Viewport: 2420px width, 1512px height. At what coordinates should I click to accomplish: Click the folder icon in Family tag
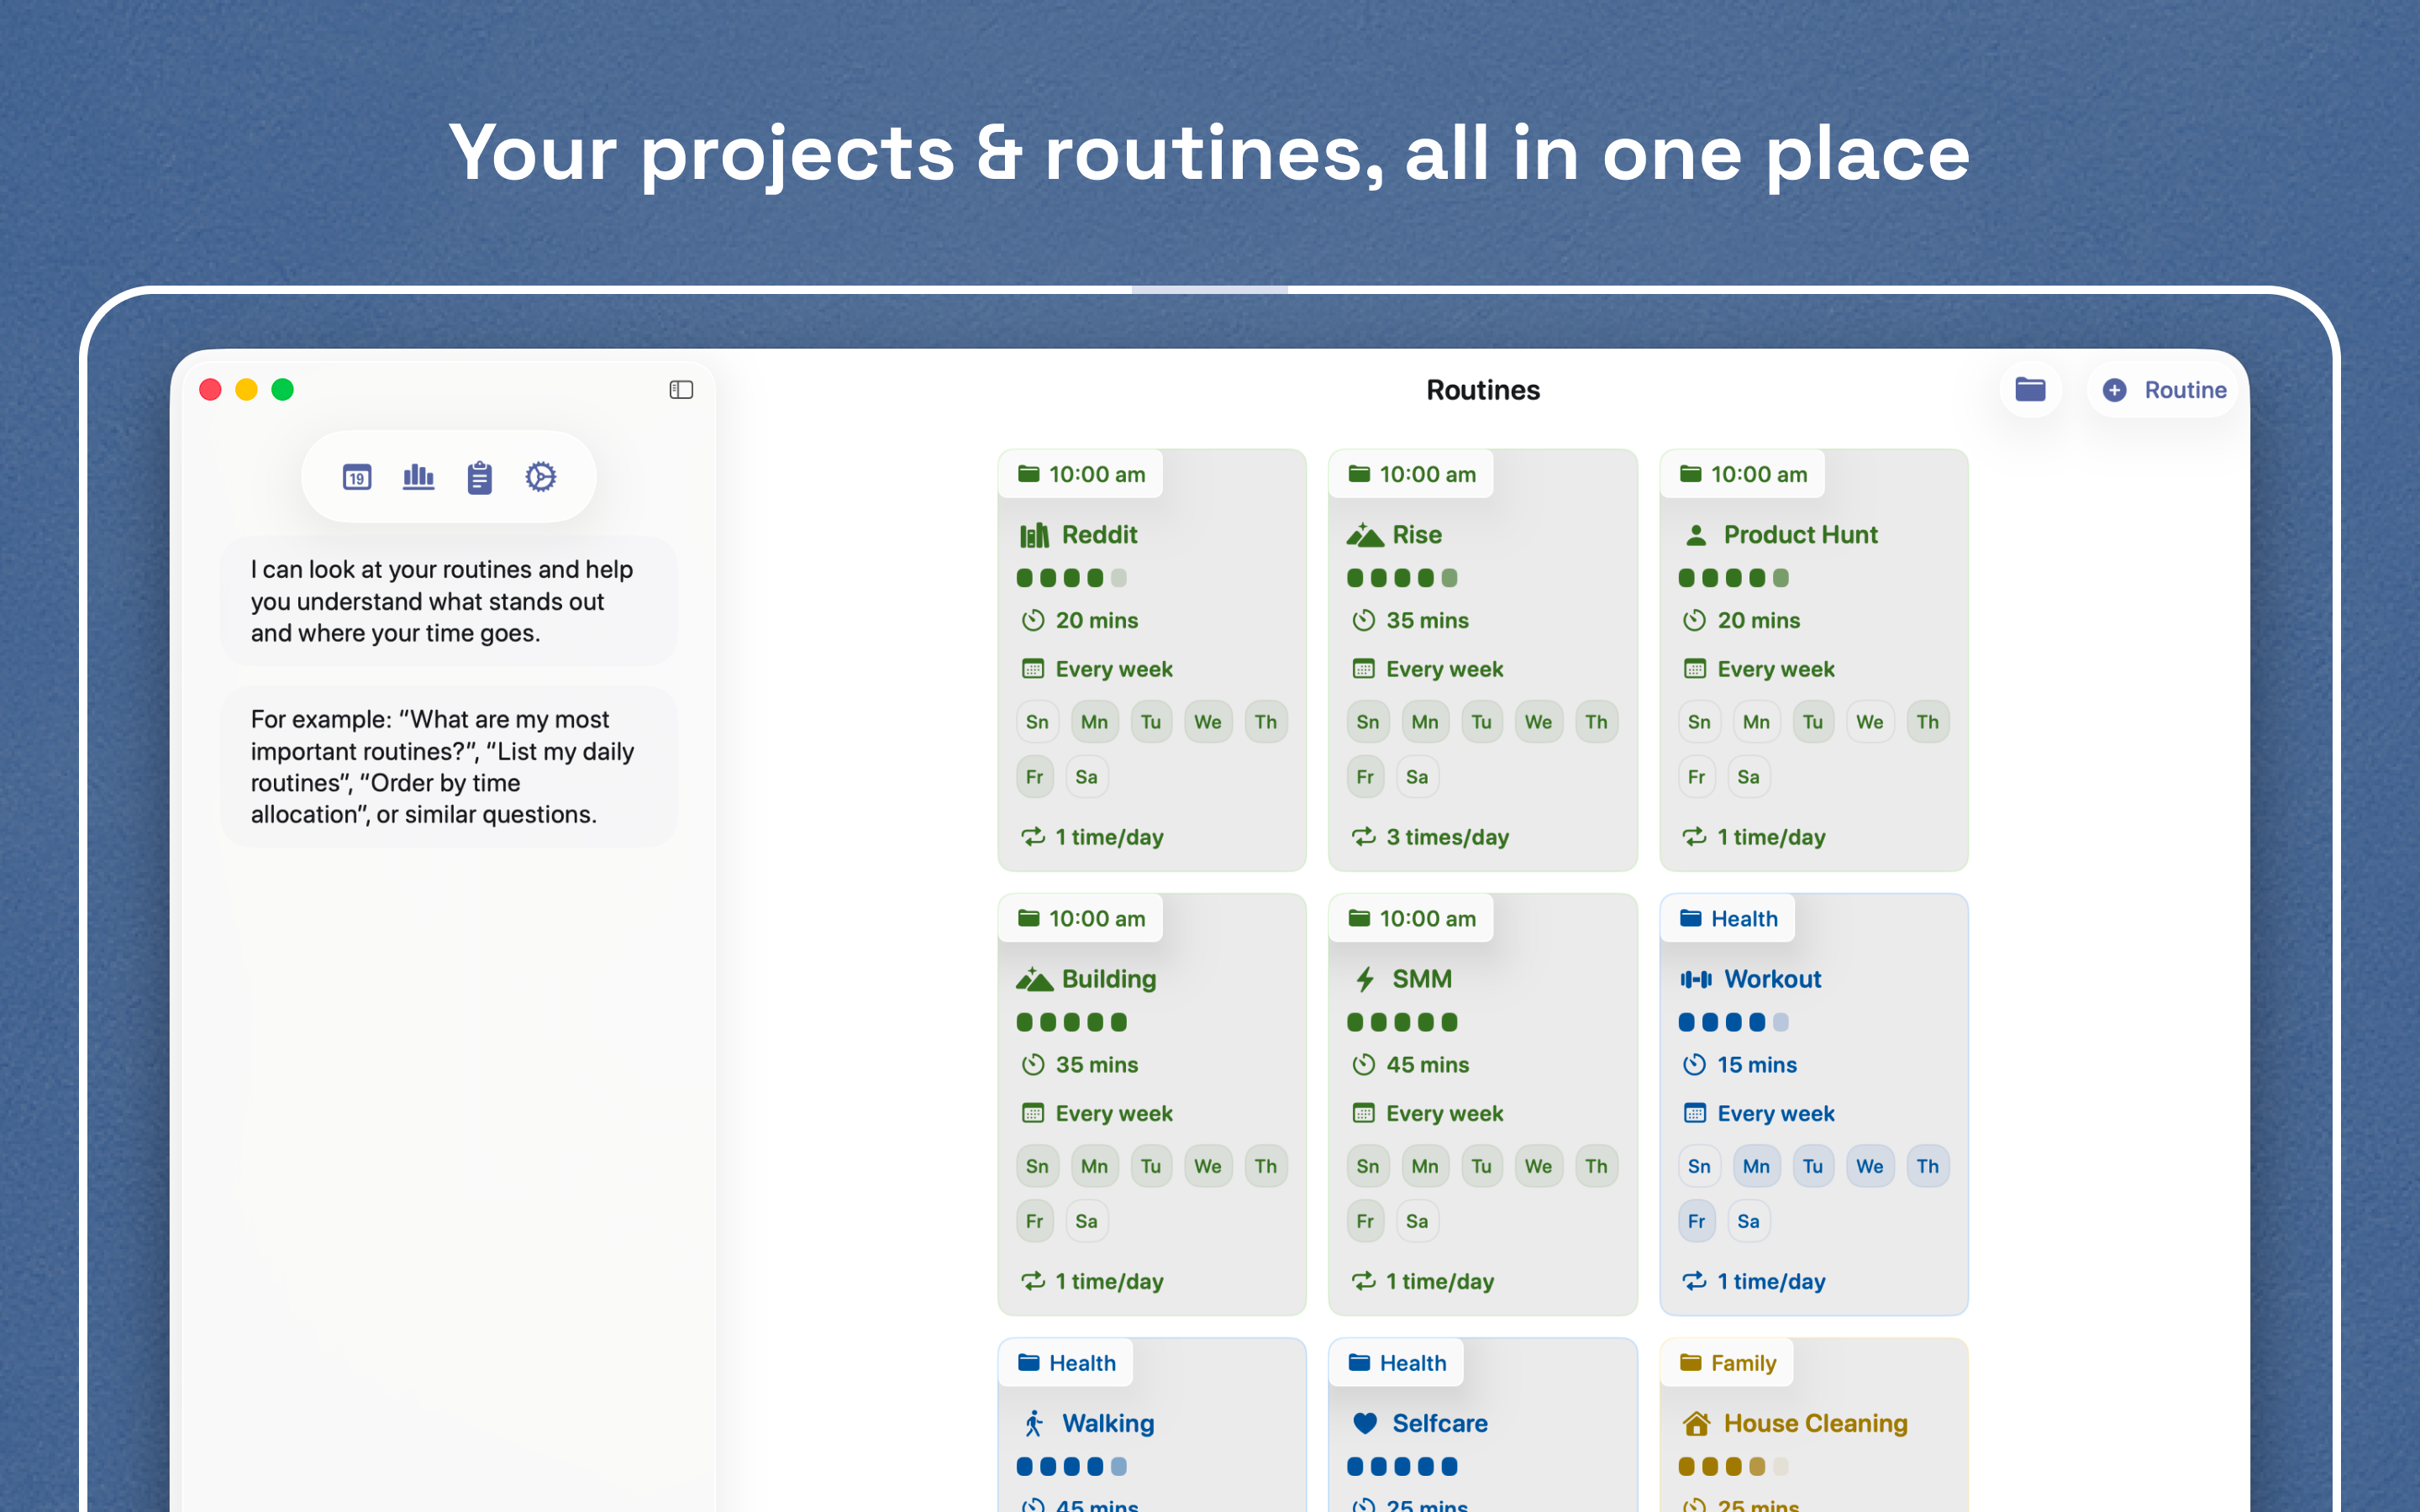coord(1691,1362)
